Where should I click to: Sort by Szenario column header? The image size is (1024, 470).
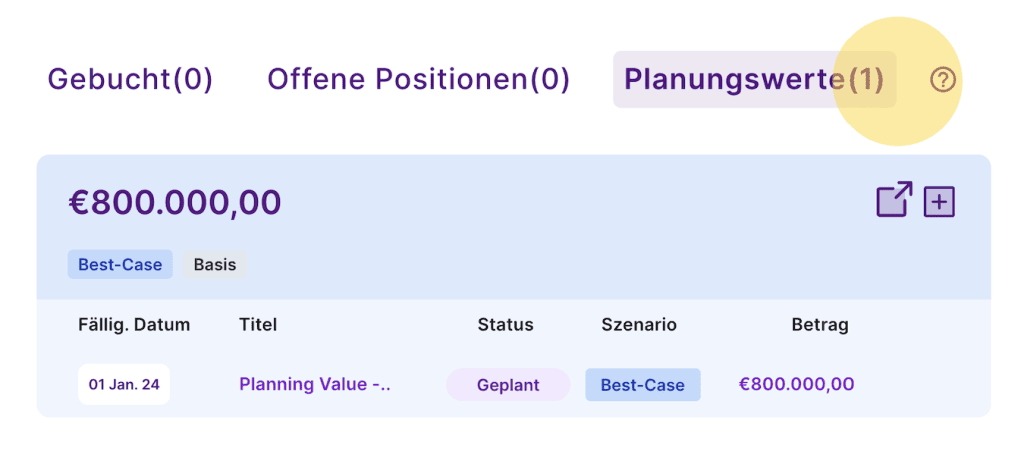pyautogui.click(x=639, y=324)
